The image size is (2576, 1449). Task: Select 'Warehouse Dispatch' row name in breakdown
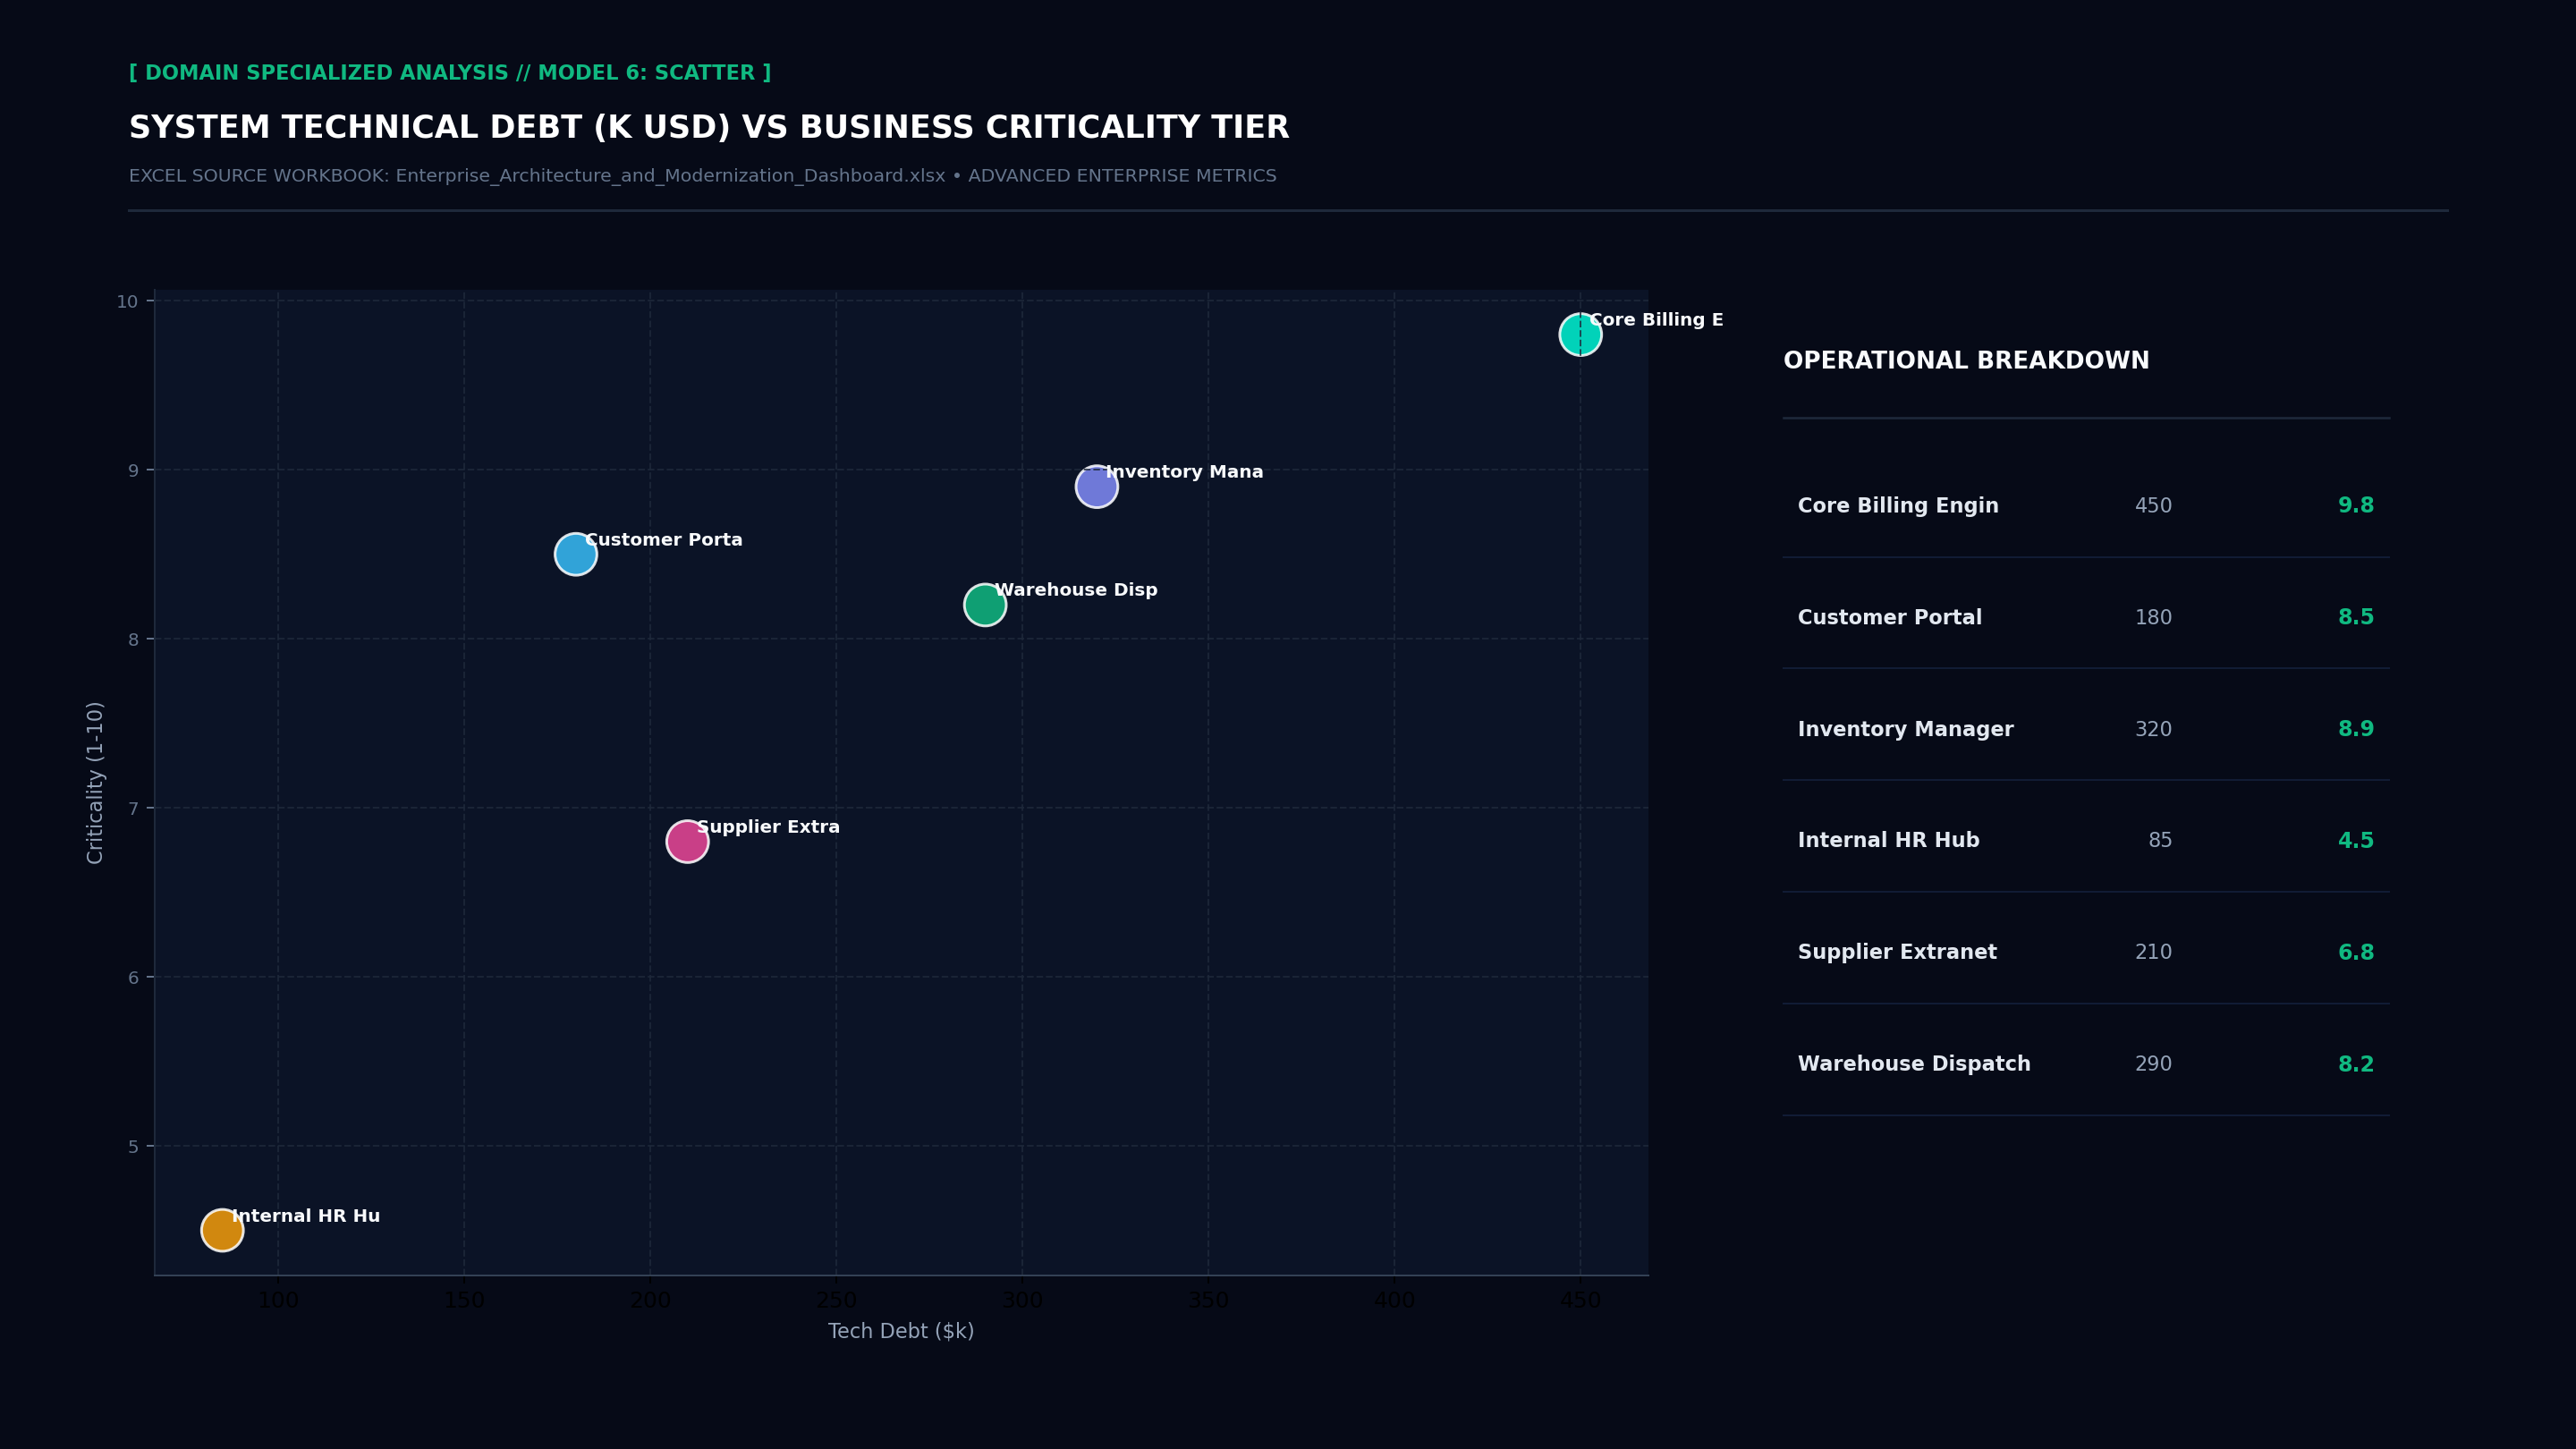click(1914, 1064)
